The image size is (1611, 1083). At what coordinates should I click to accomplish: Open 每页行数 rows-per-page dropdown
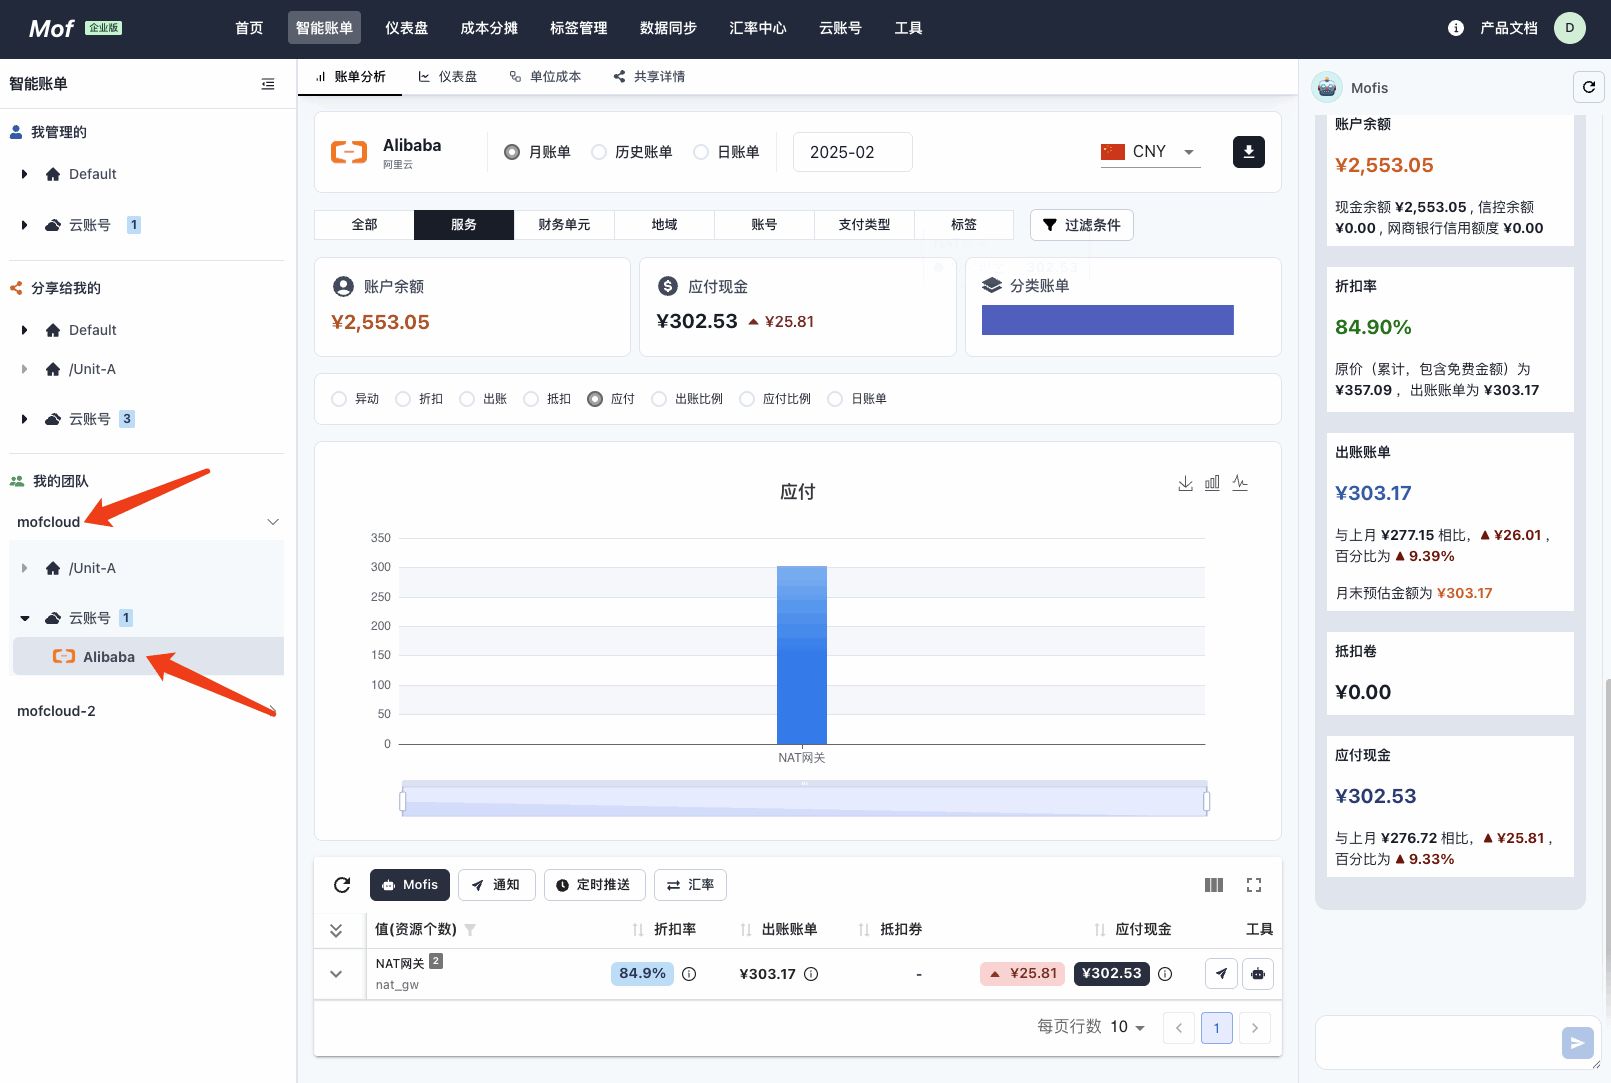[1127, 1027]
